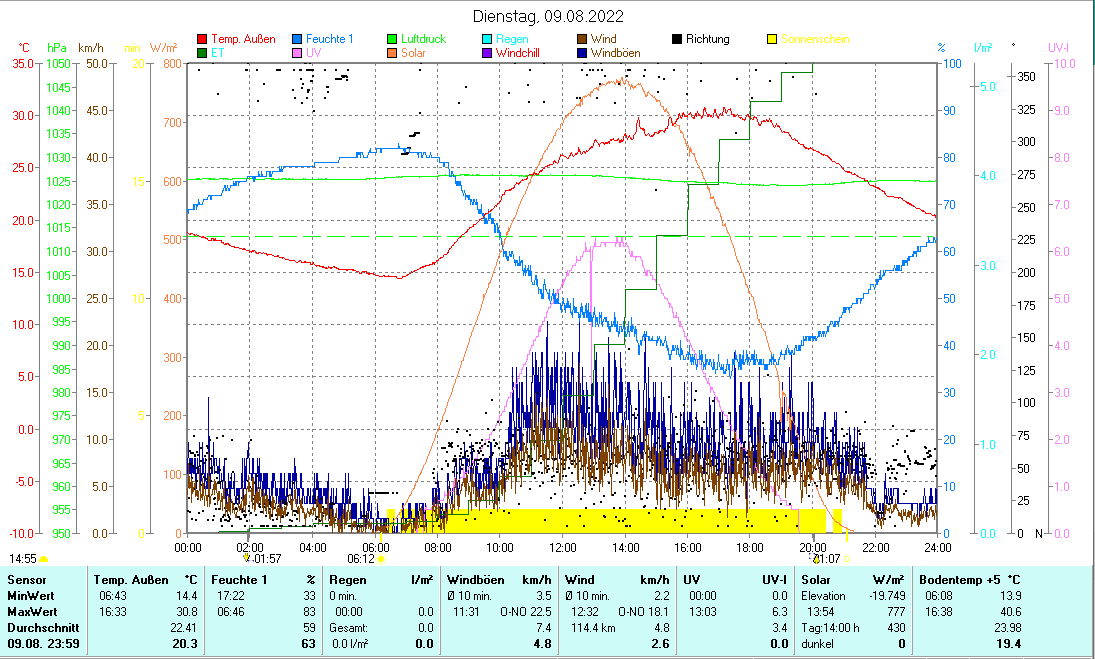The height and width of the screenshot is (659, 1095).
Task: Click the Temp. Außen table column header
Action: [x=131, y=580]
